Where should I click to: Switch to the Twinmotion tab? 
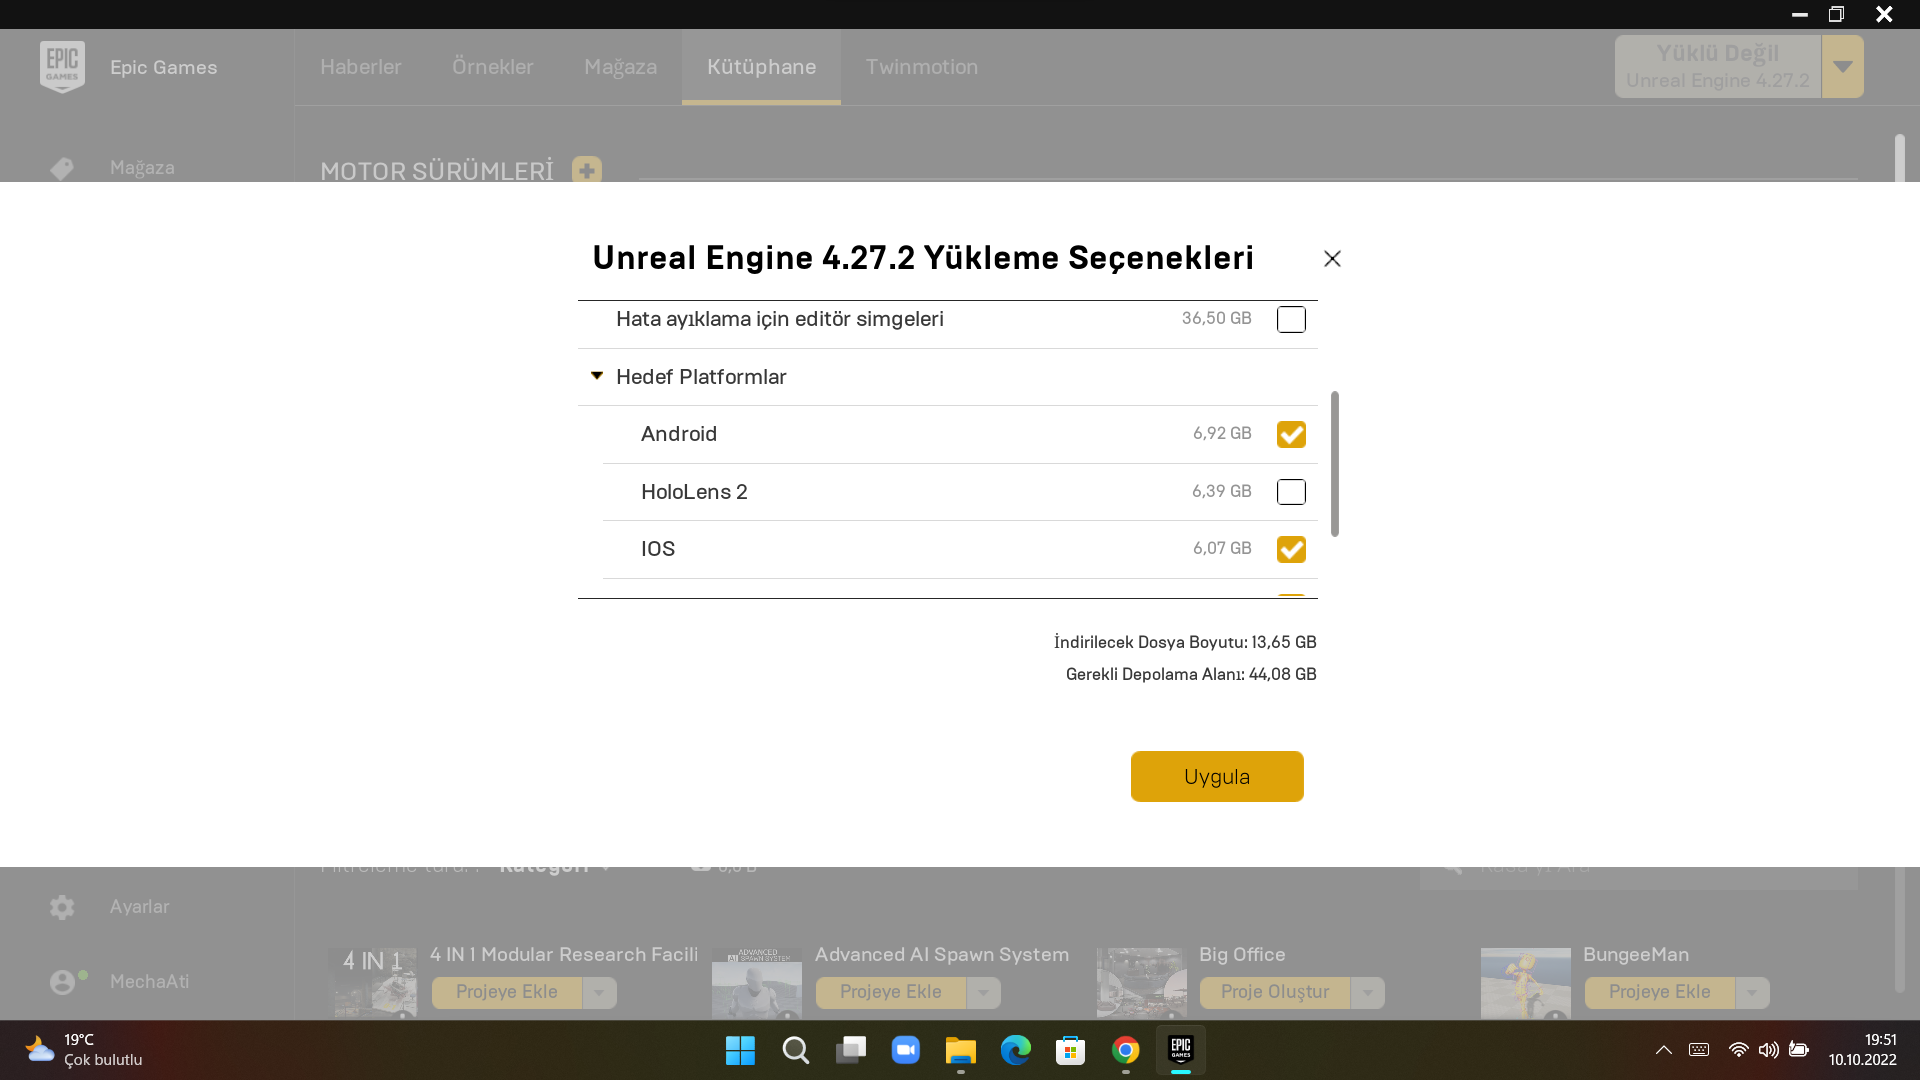click(x=922, y=67)
